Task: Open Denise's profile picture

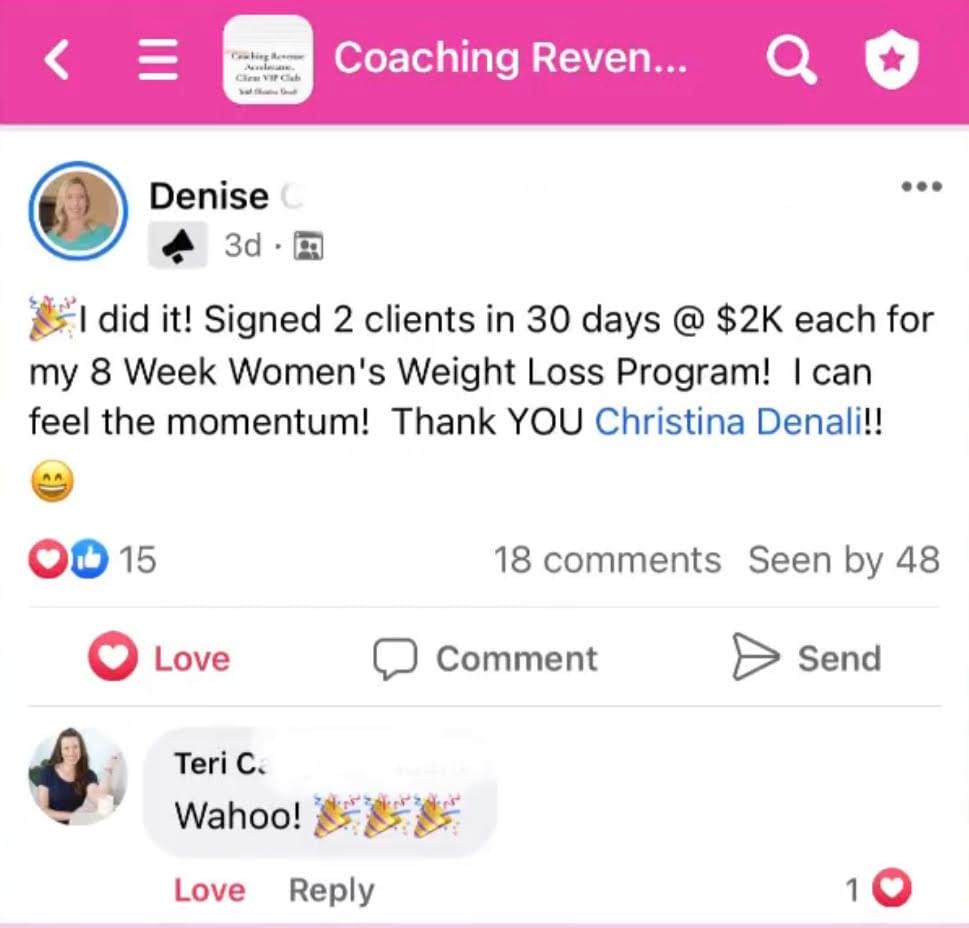Action: click(x=78, y=211)
